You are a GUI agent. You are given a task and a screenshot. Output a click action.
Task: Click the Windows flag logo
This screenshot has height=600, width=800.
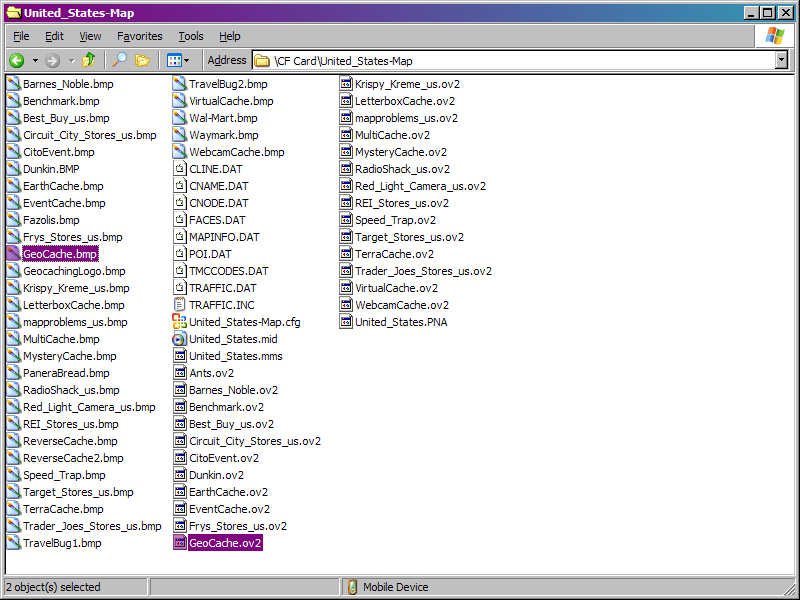pyautogui.click(x=774, y=36)
